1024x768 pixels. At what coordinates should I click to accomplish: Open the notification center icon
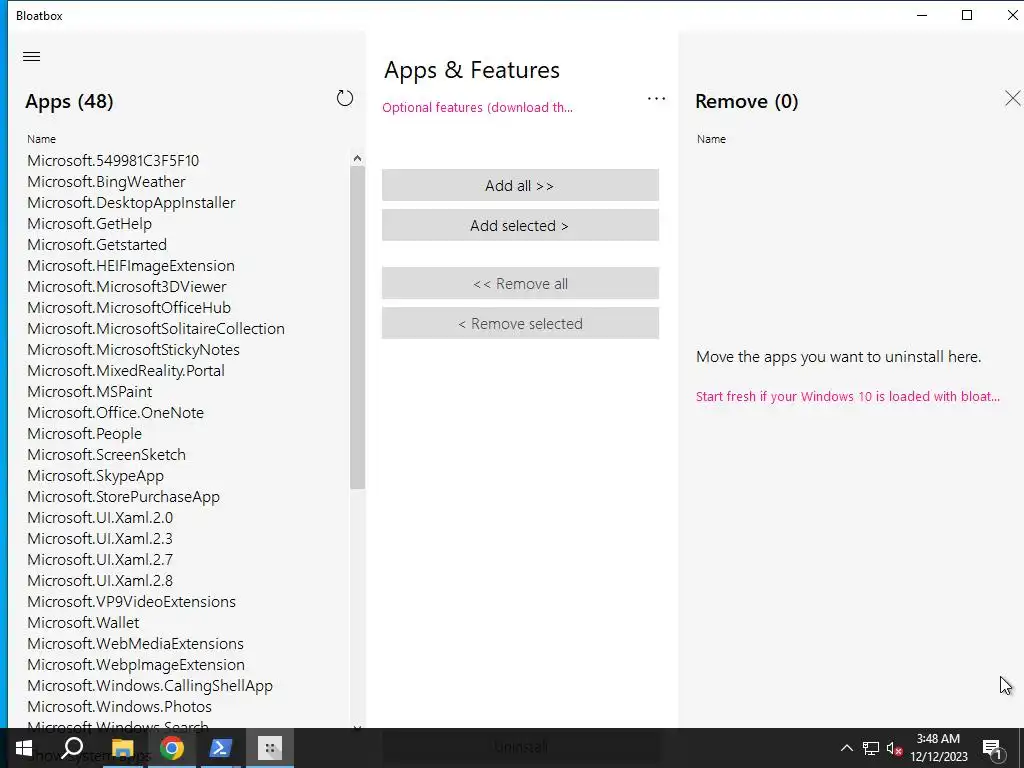pyautogui.click(x=992, y=750)
